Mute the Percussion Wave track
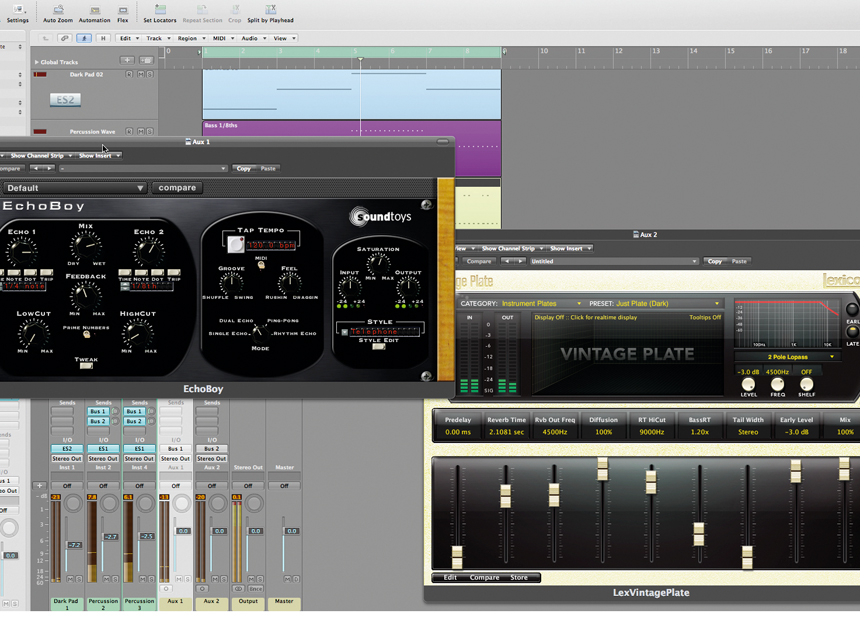Image resolution: width=860 pixels, height=638 pixels. pyautogui.click(x=140, y=132)
